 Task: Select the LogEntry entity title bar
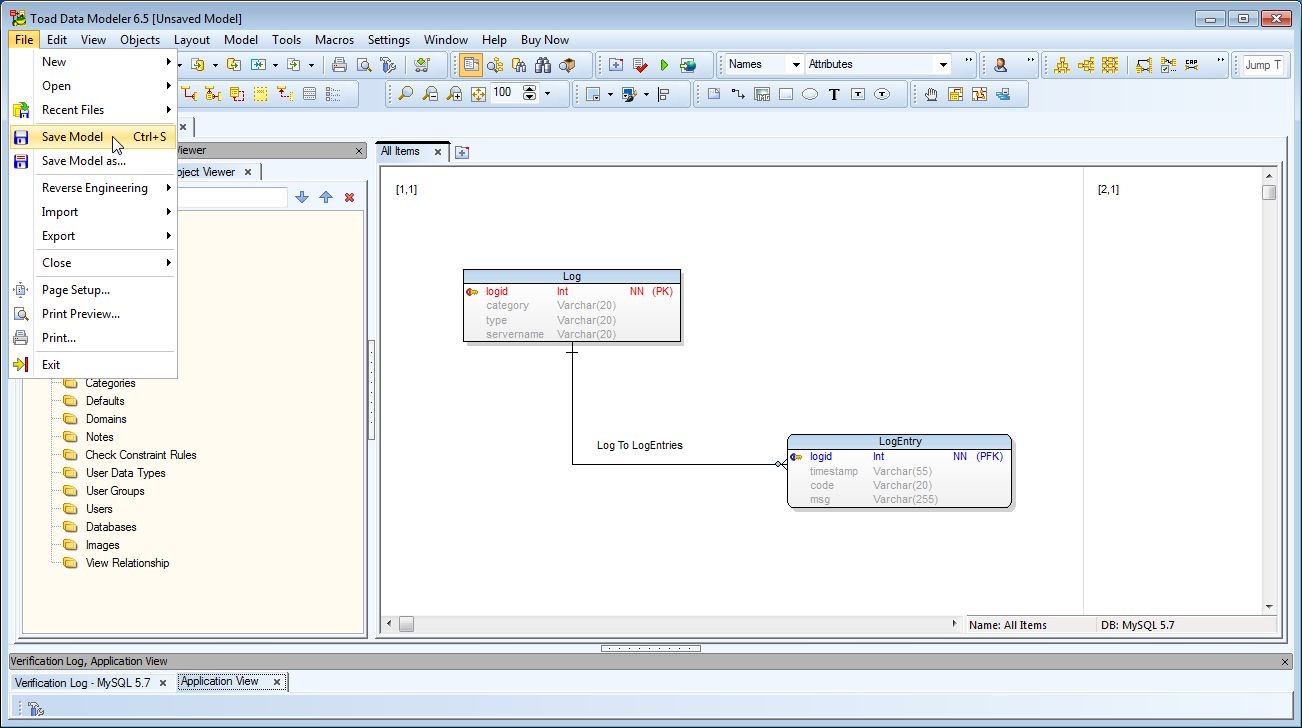coord(900,441)
